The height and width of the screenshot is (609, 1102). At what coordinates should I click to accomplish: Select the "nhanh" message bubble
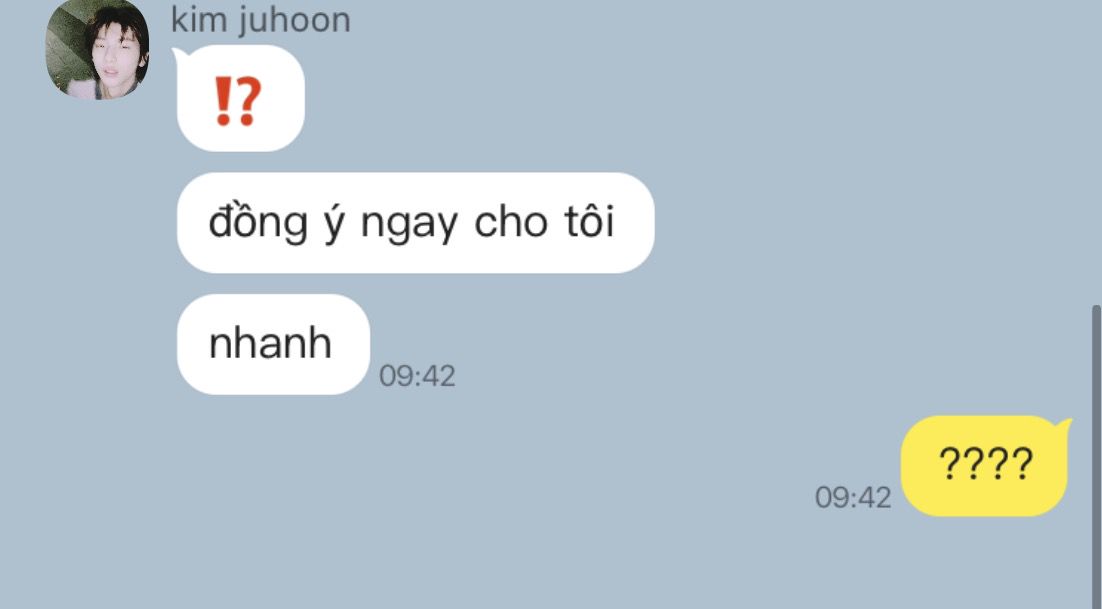[273, 344]
